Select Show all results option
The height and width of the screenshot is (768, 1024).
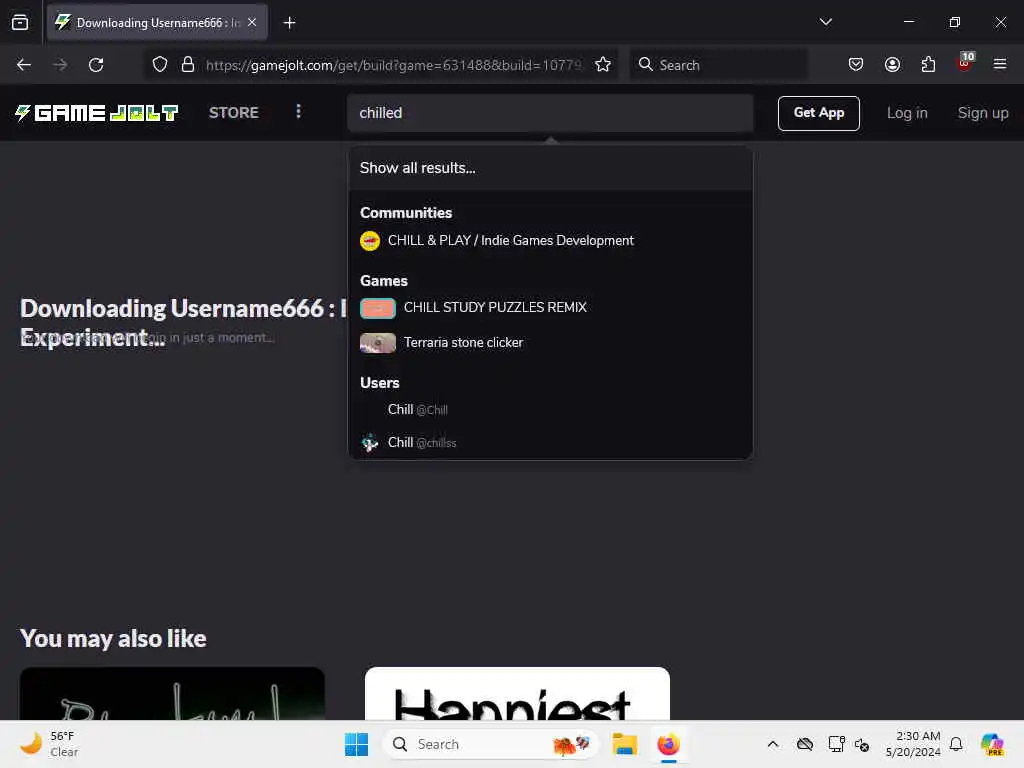551,168
